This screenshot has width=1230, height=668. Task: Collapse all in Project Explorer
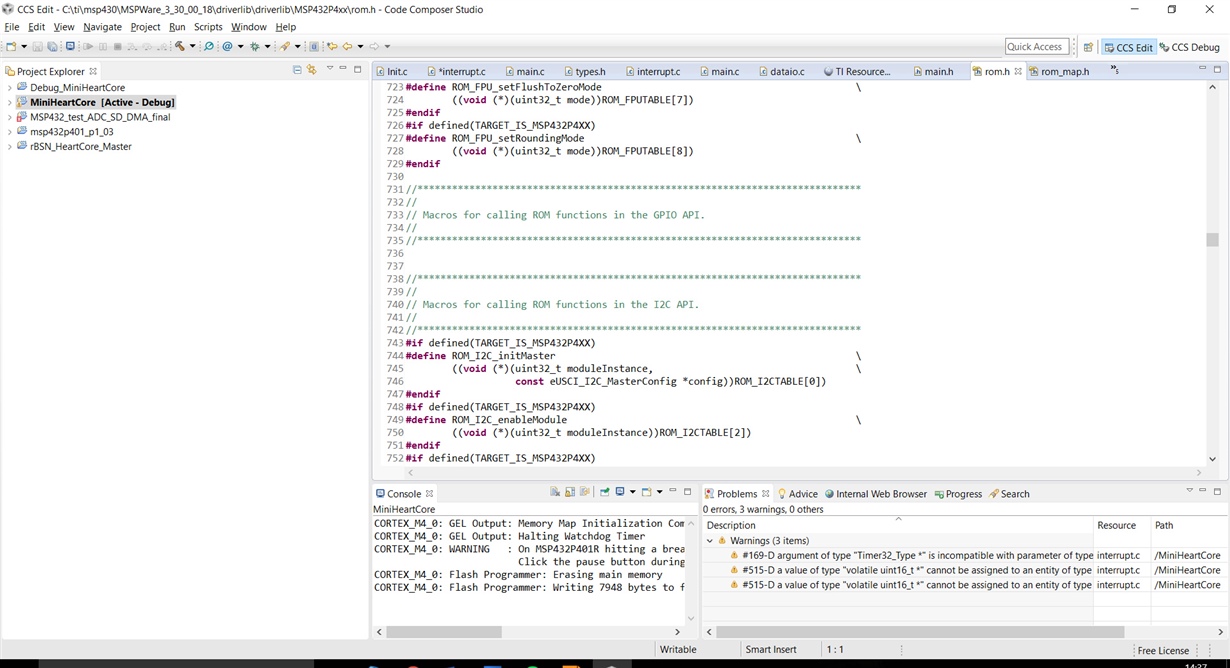297,70
